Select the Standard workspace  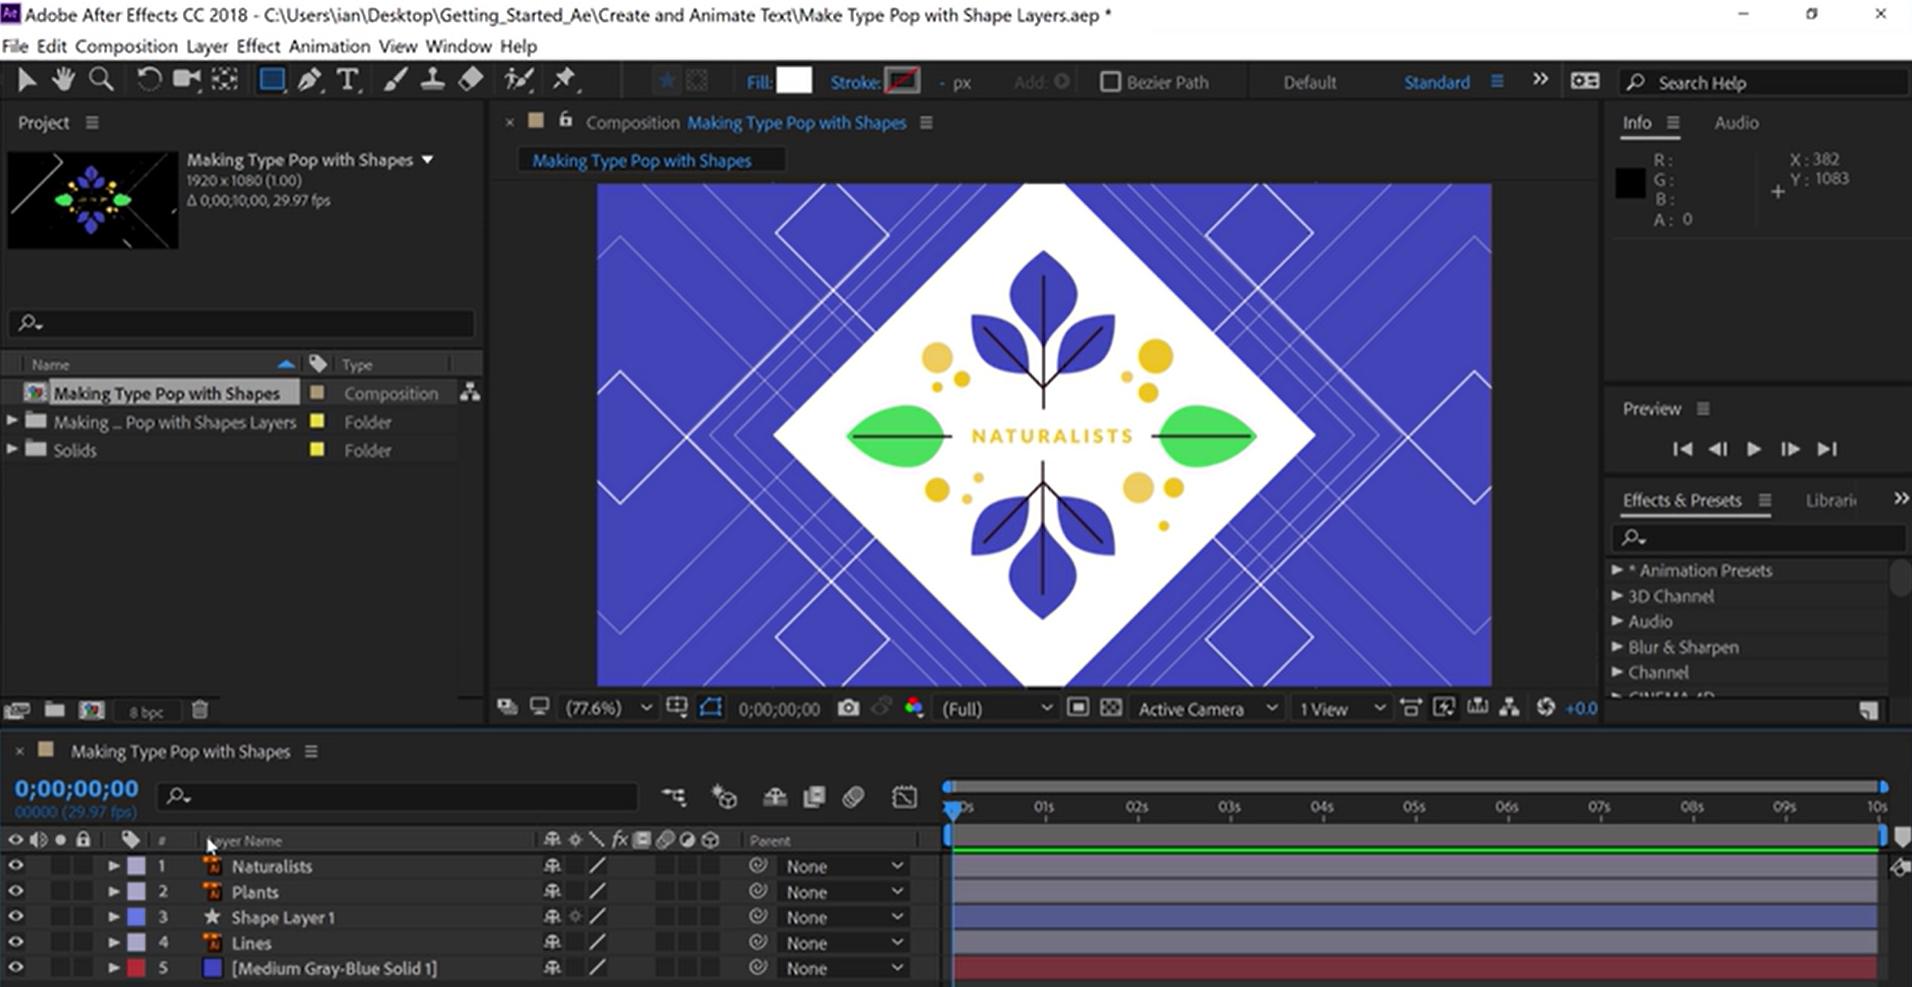pos(1436,82)
